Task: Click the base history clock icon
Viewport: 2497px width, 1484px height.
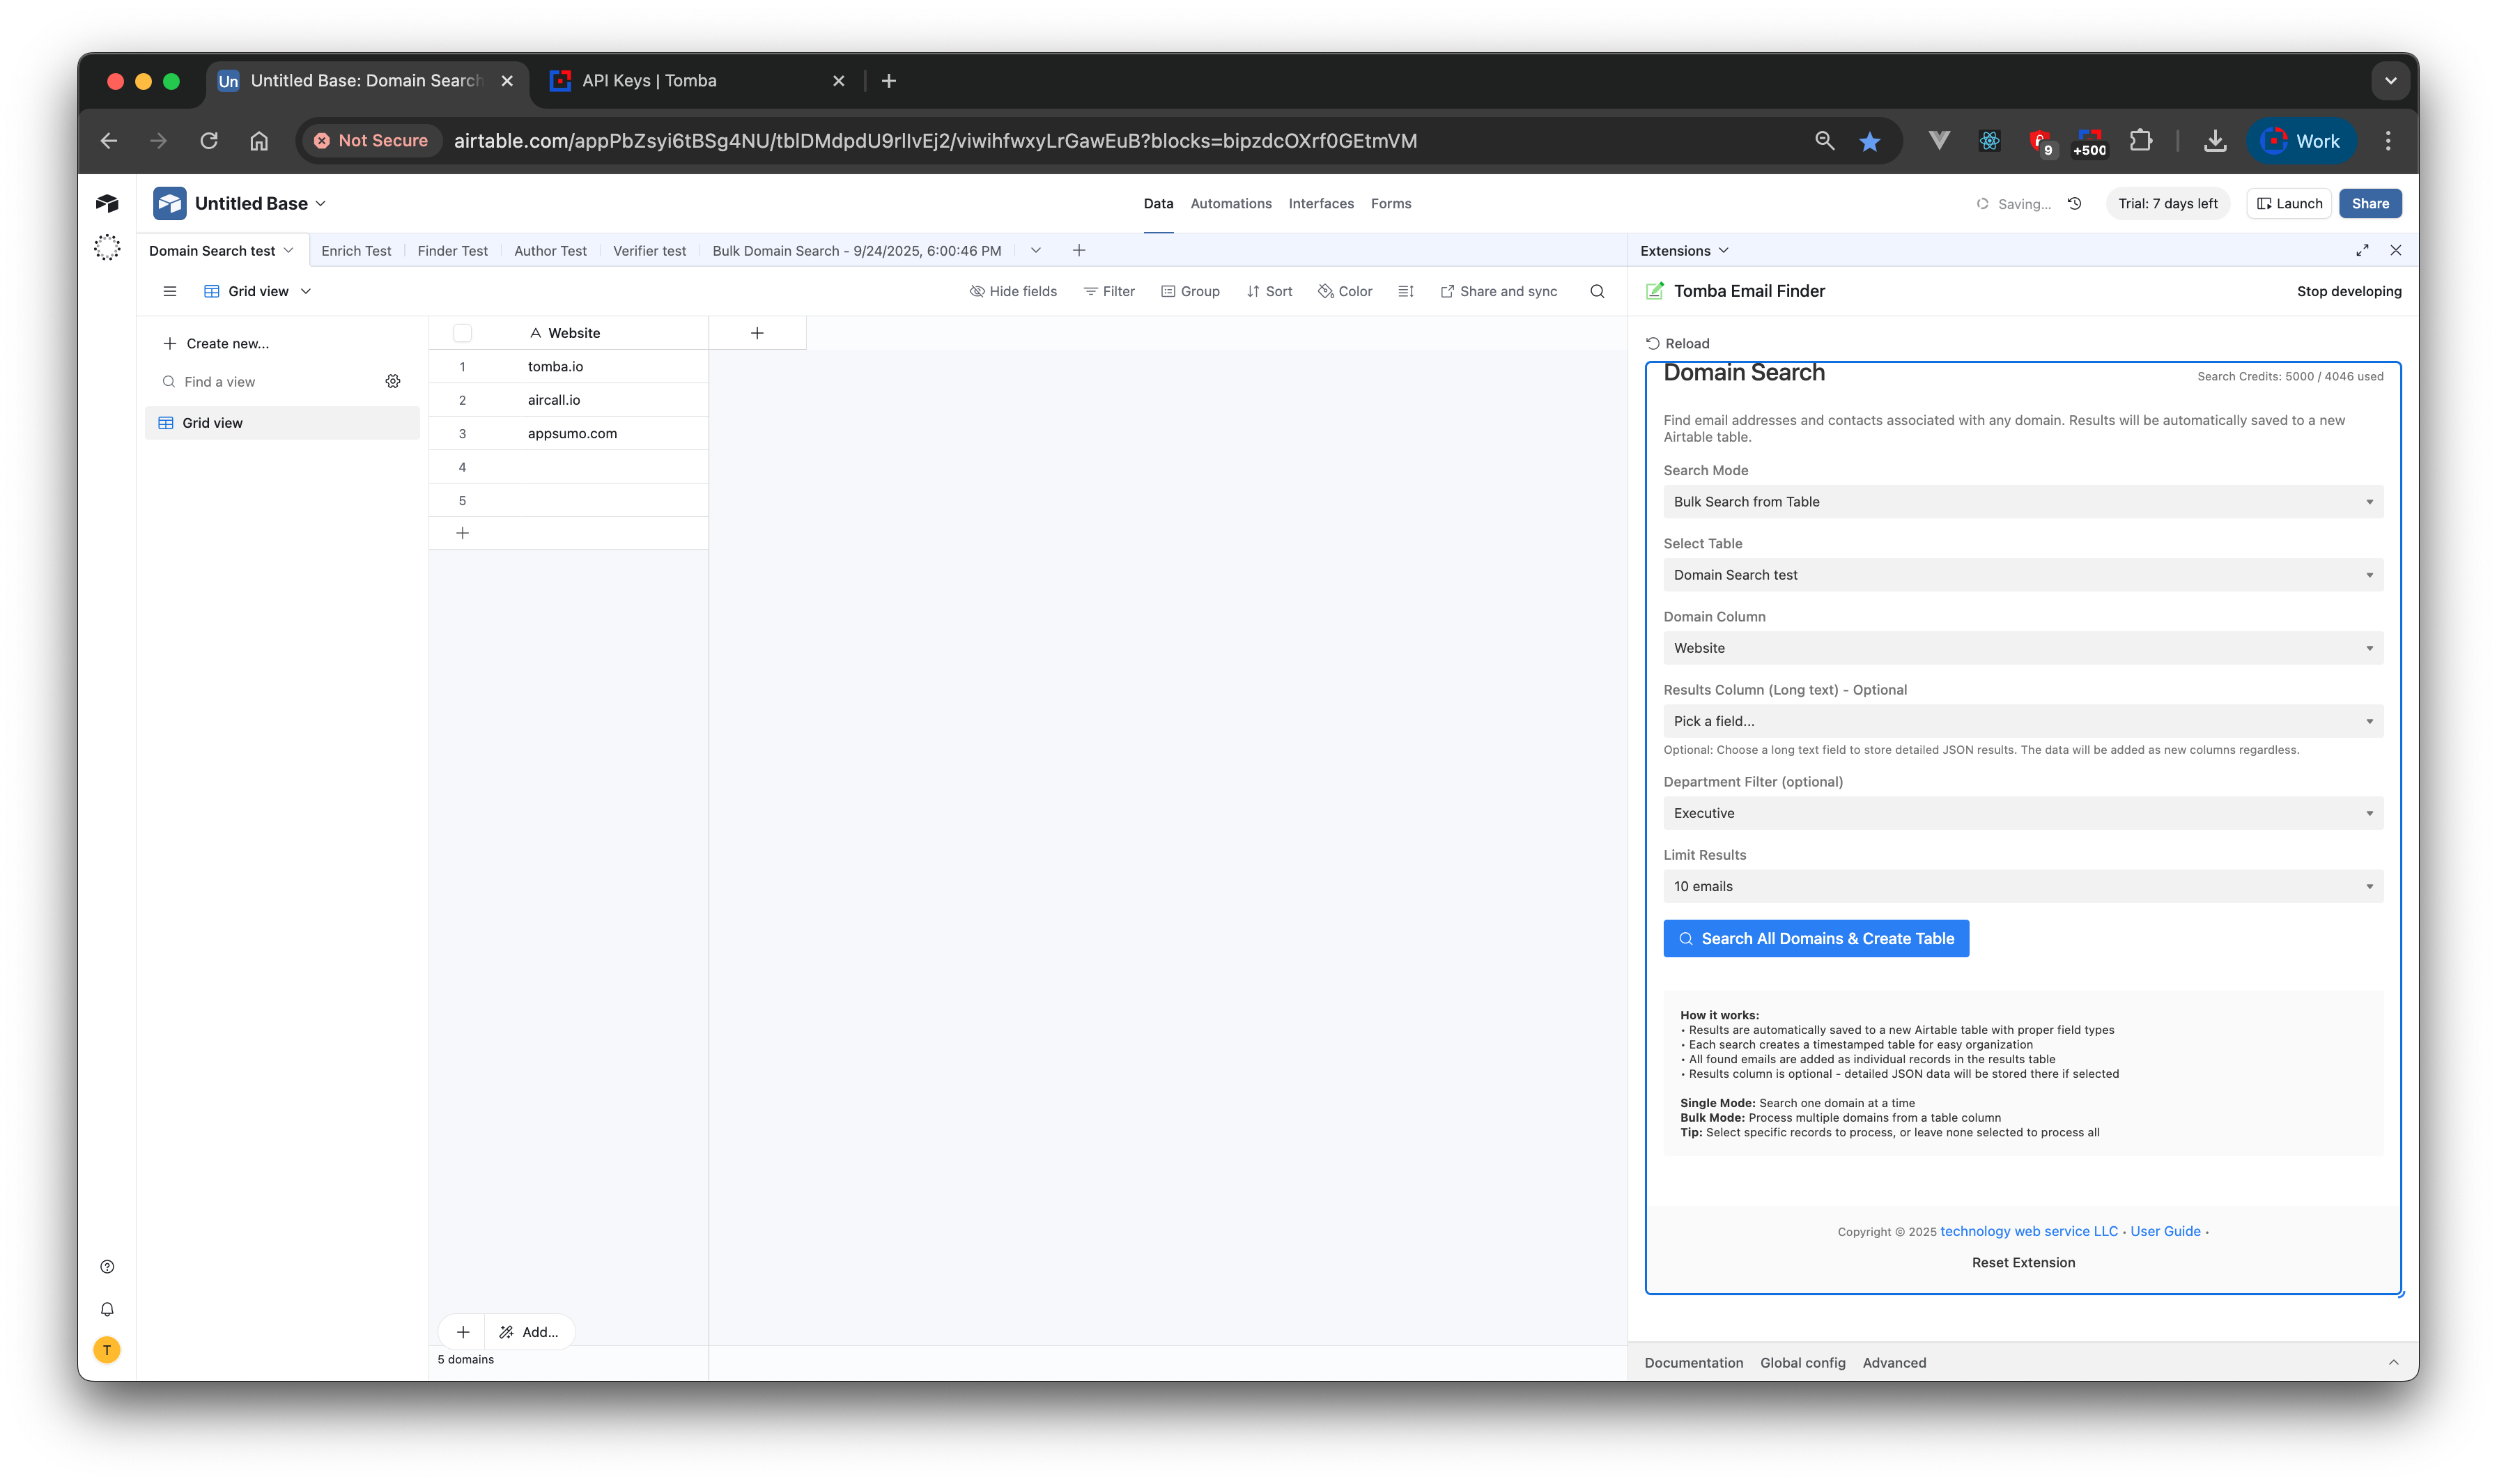Action: [2074, 203]
